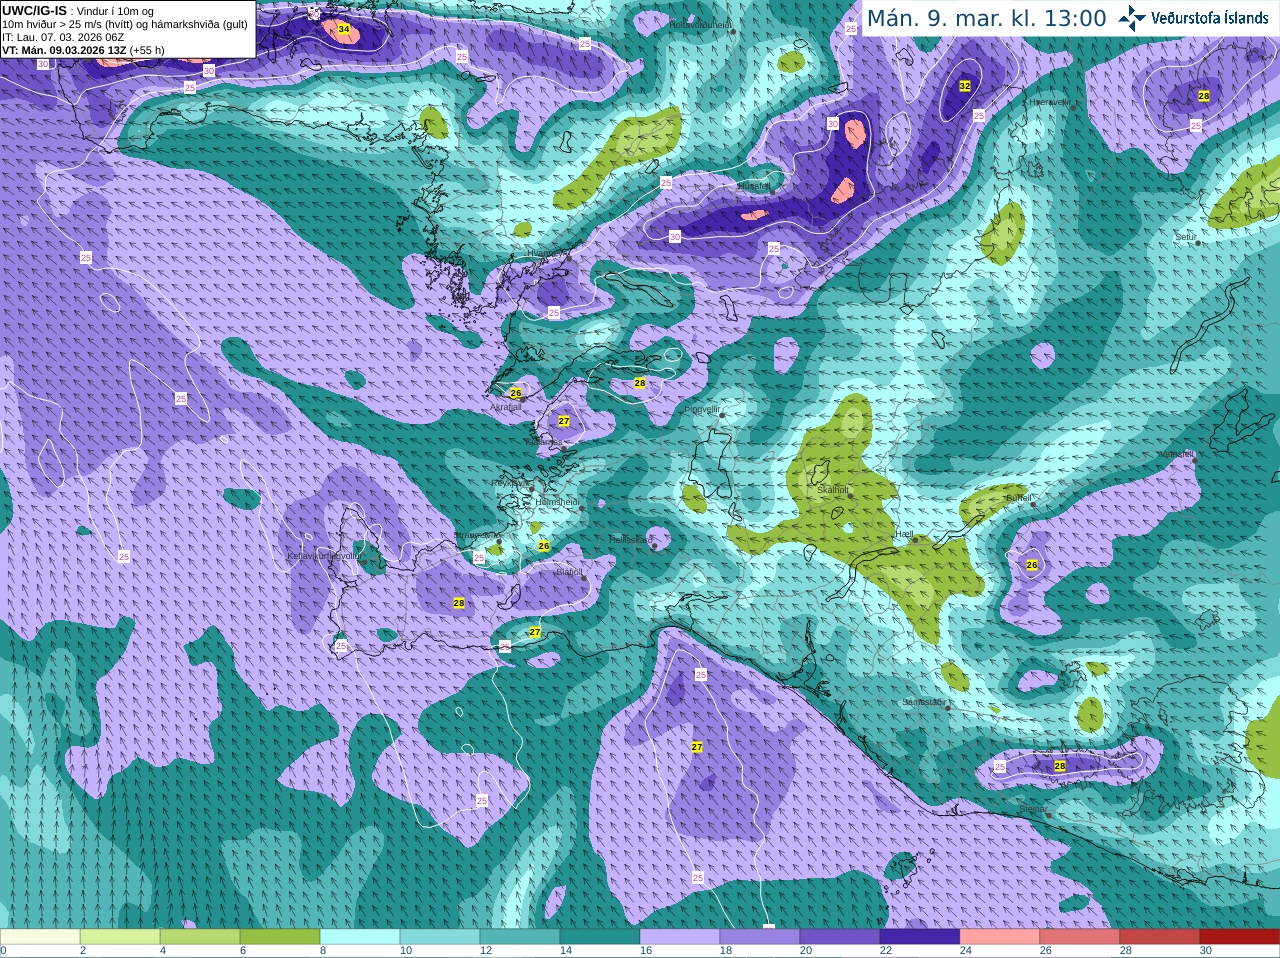1280x958 pixels.
Task: Select the Vatnsfell station label
Action: [1176, 454]
